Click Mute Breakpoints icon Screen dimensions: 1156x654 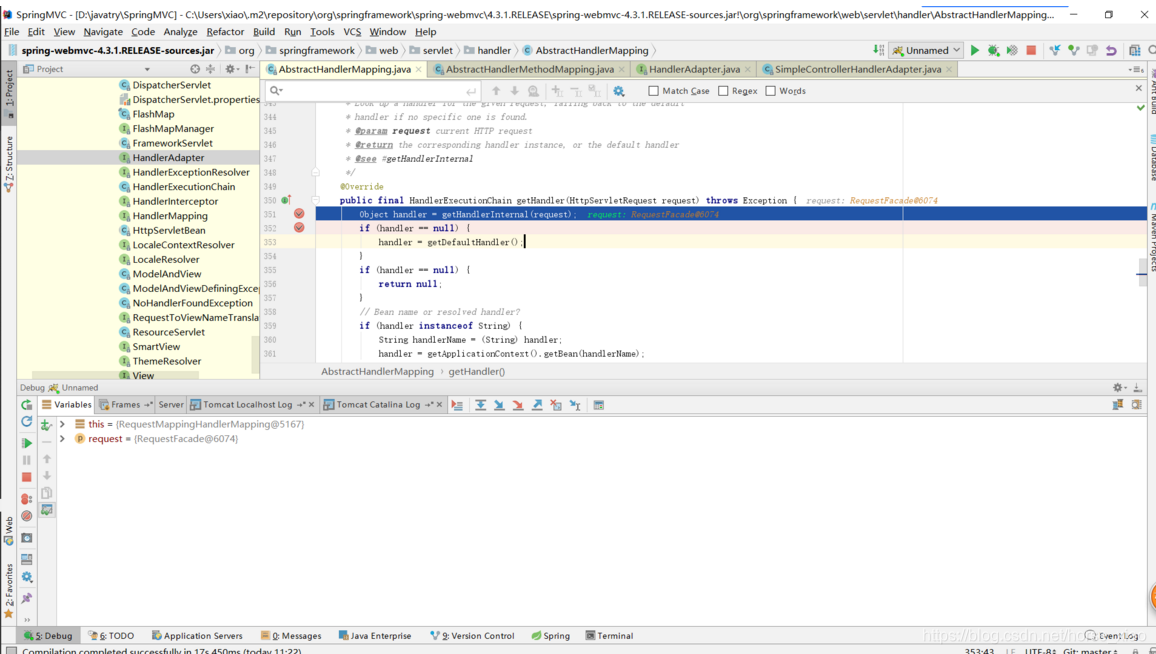(27, 516)
